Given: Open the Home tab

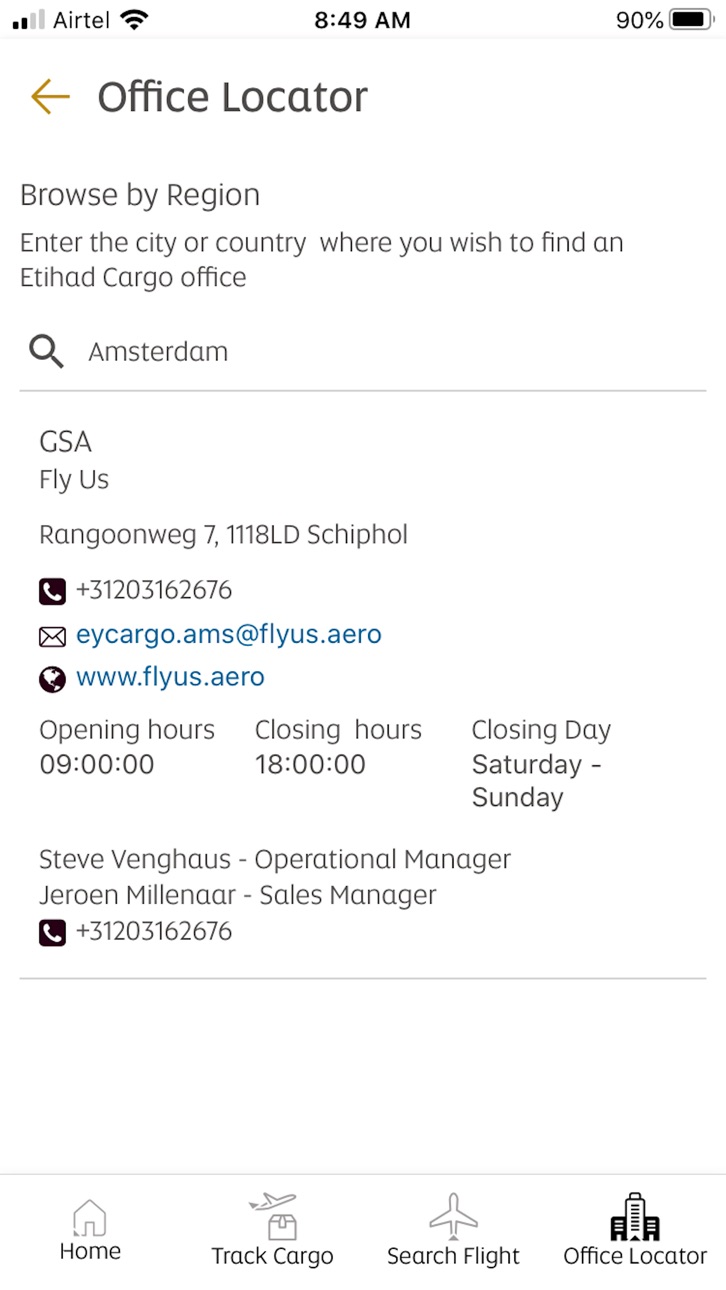Looking at the screenshot, I should click(x=90, y=1232).
